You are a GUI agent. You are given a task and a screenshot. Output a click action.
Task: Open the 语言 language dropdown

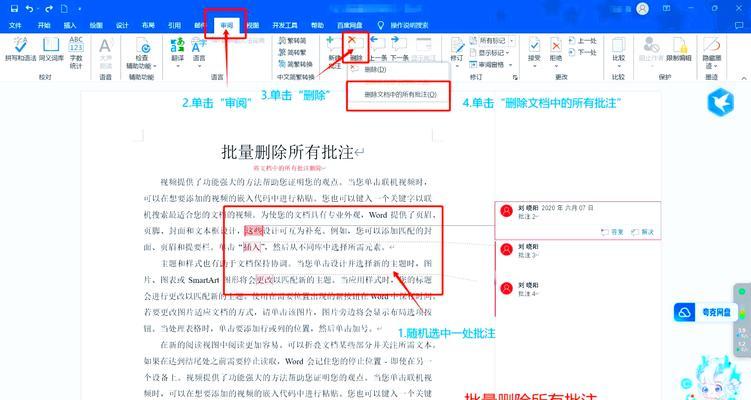[199, 52]
